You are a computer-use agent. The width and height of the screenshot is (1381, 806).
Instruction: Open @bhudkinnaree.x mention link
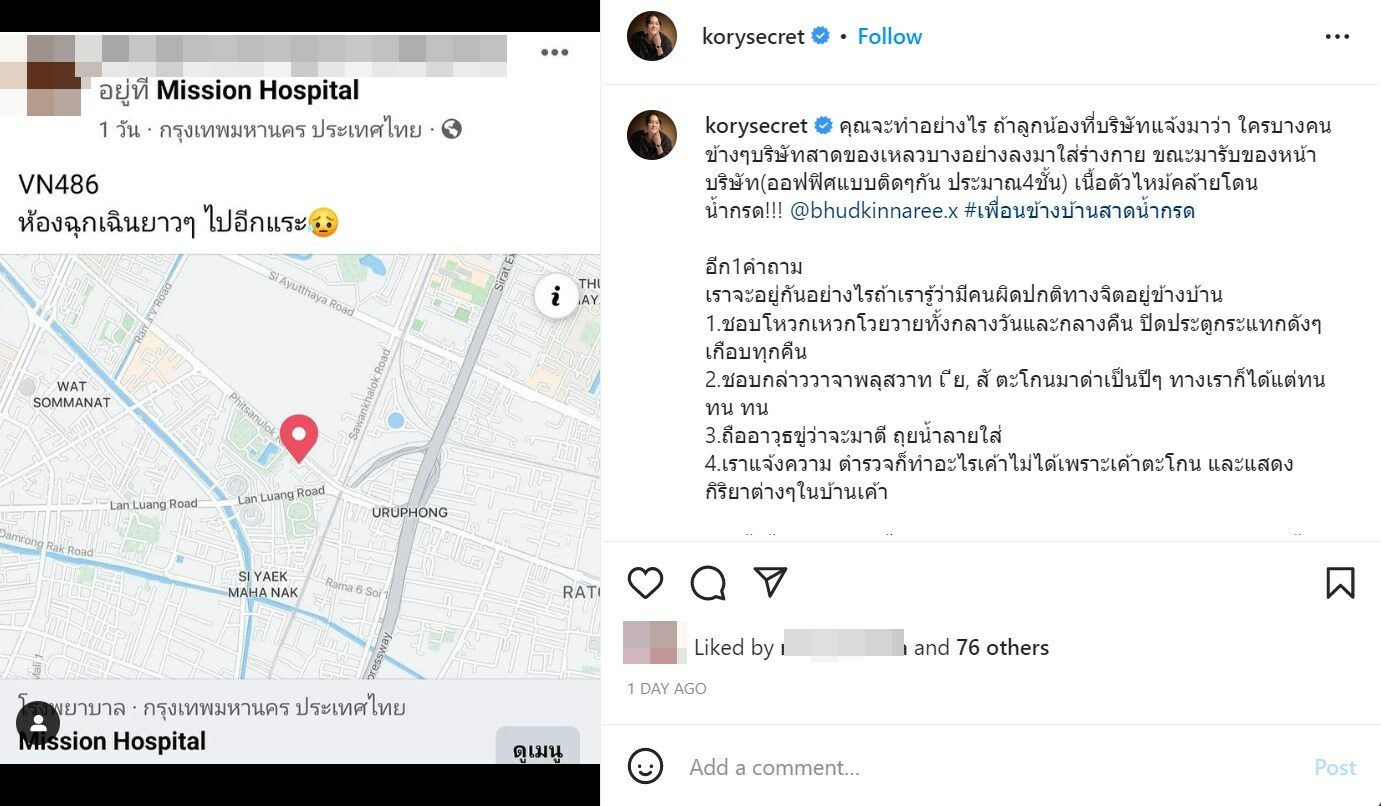pos(875,211)
